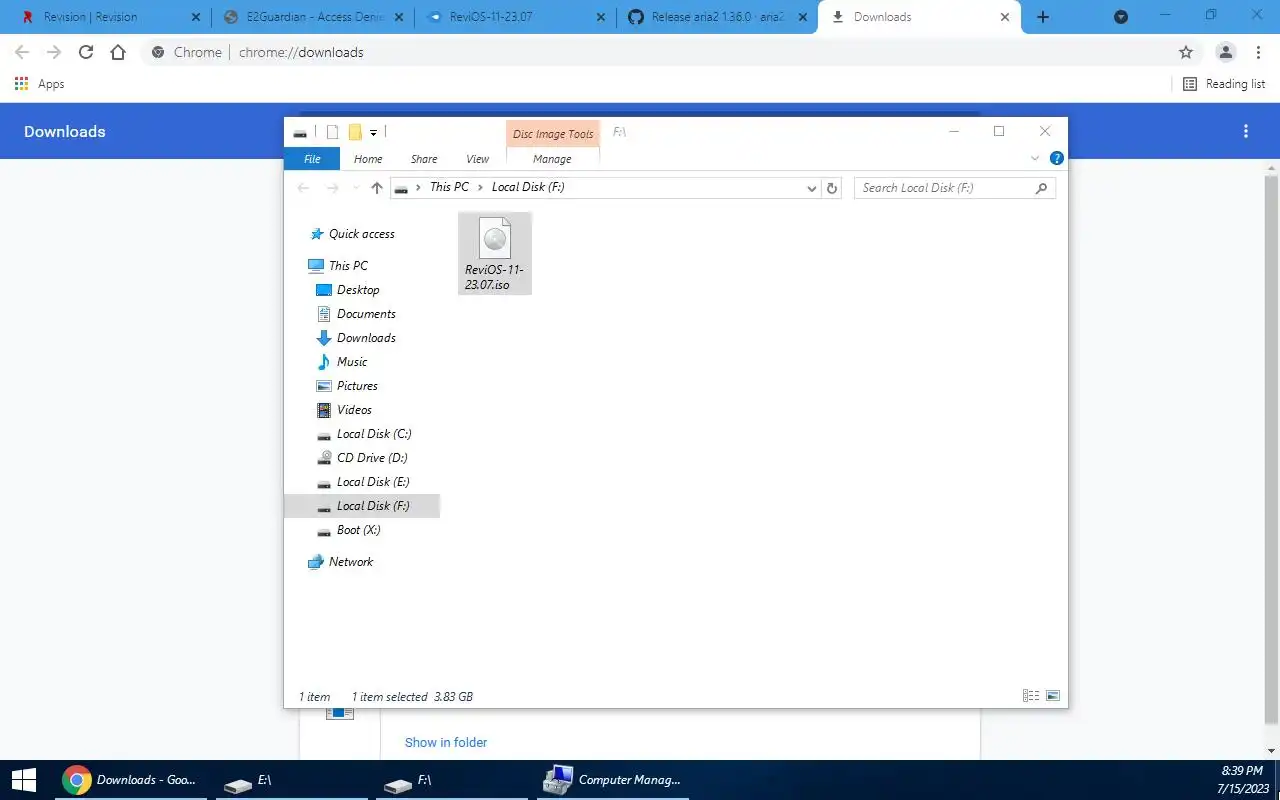The height and width of the screenshot is (800, 1280).
Task: Click the CD Drive (D:) disc icon
Action: pos(324,458)
